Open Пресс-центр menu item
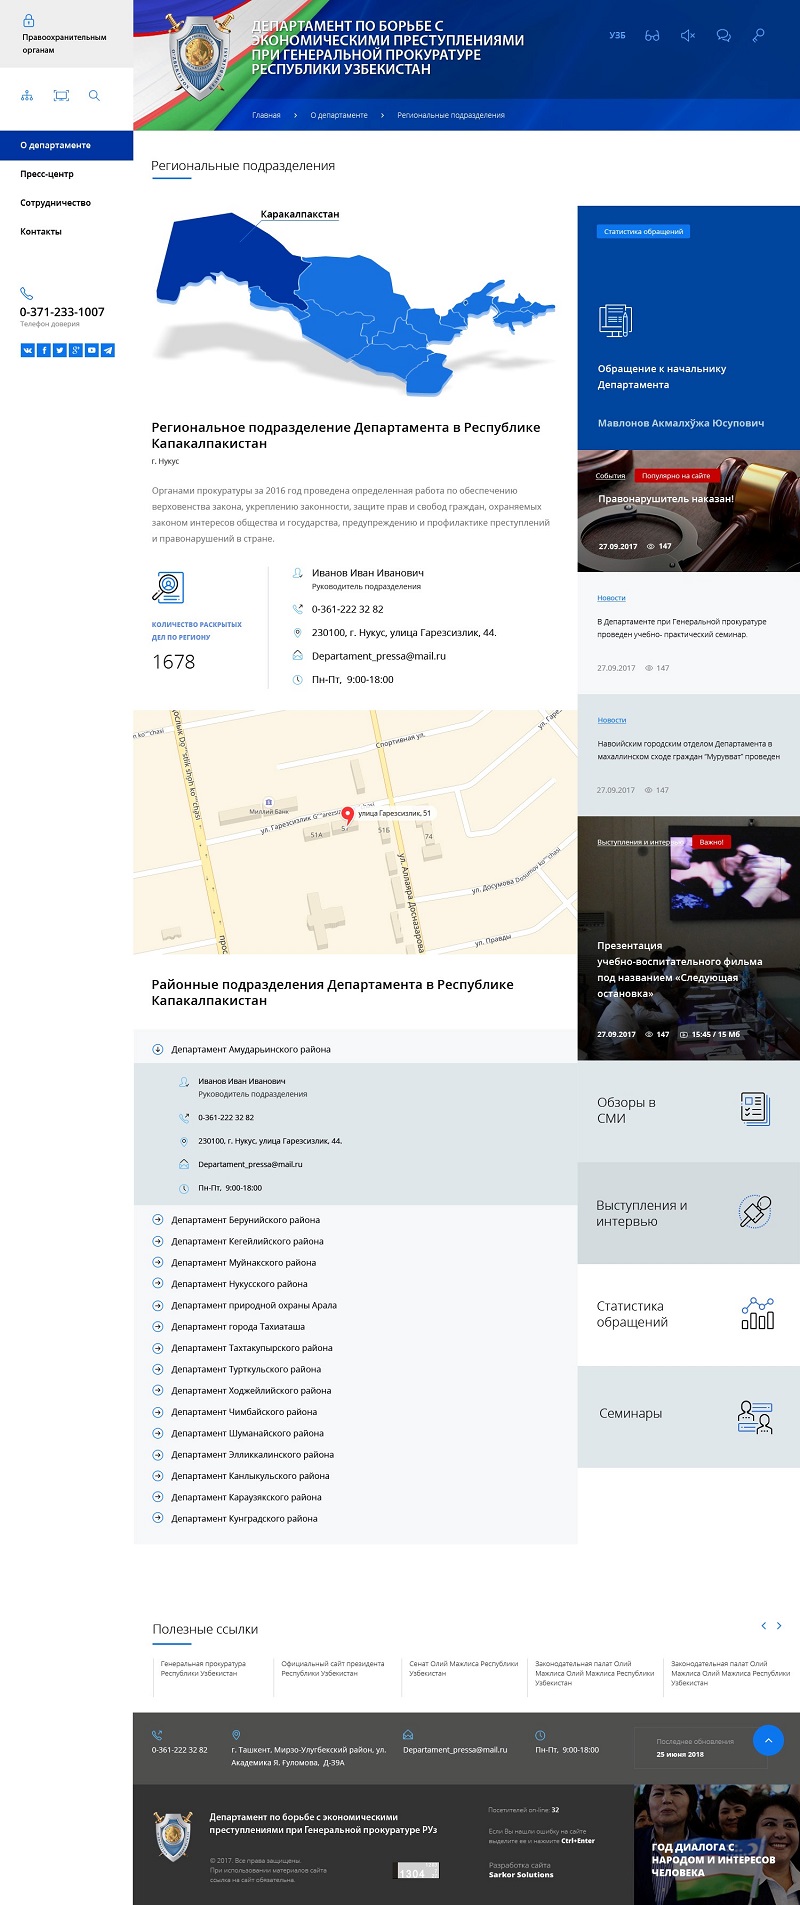 (x=47, y=174)
